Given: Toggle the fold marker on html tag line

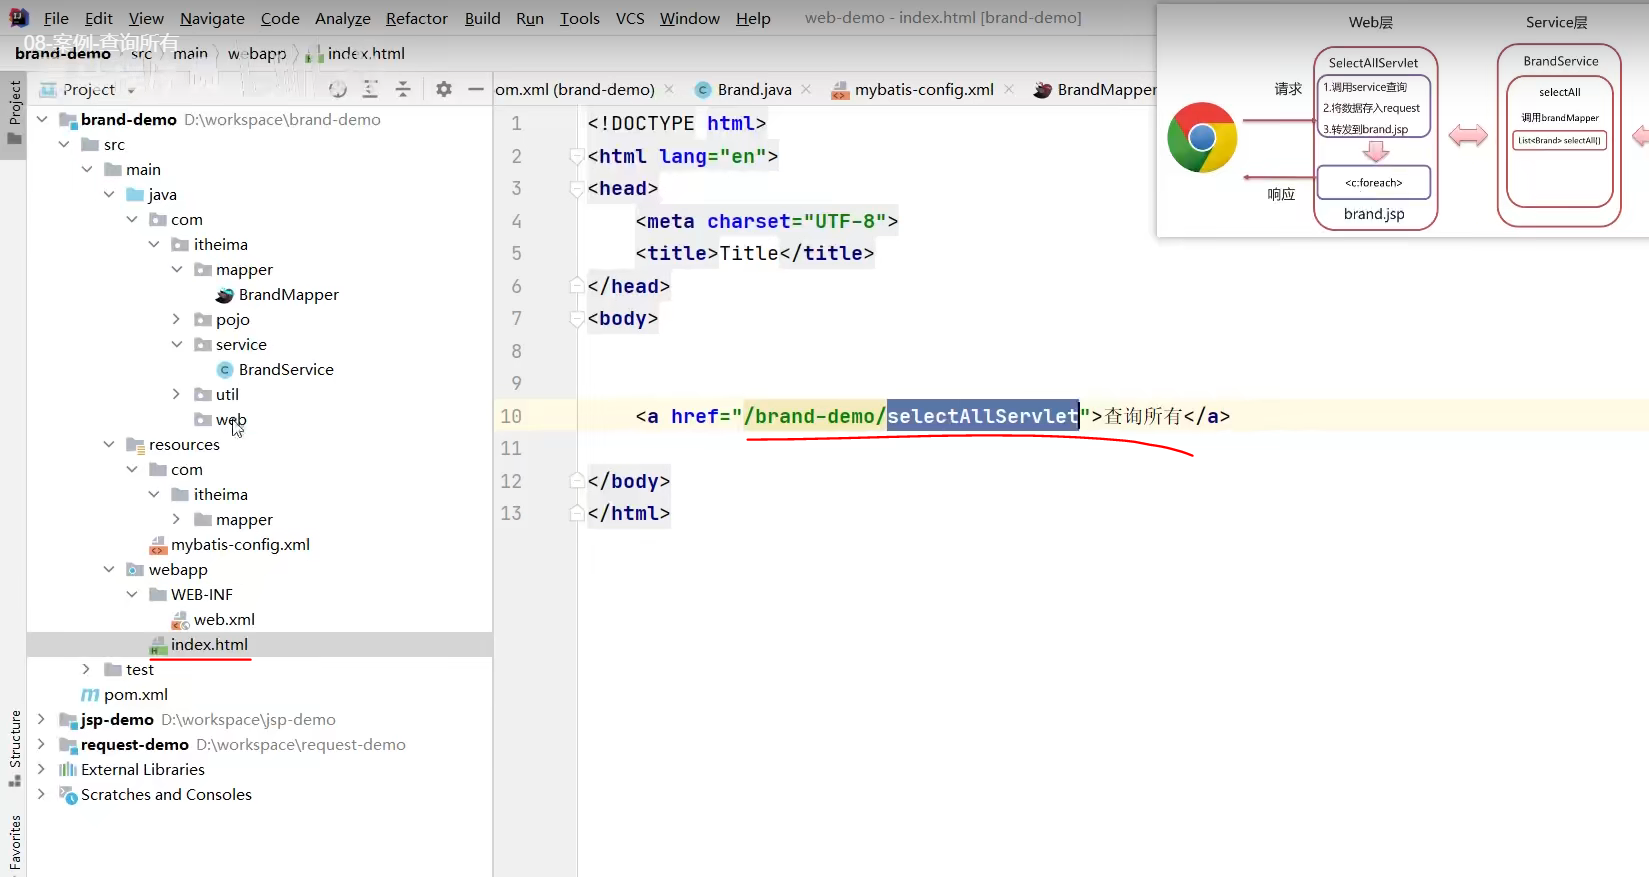Looking at the screenshot, I should pyautogui.click(x=576, y=156).
